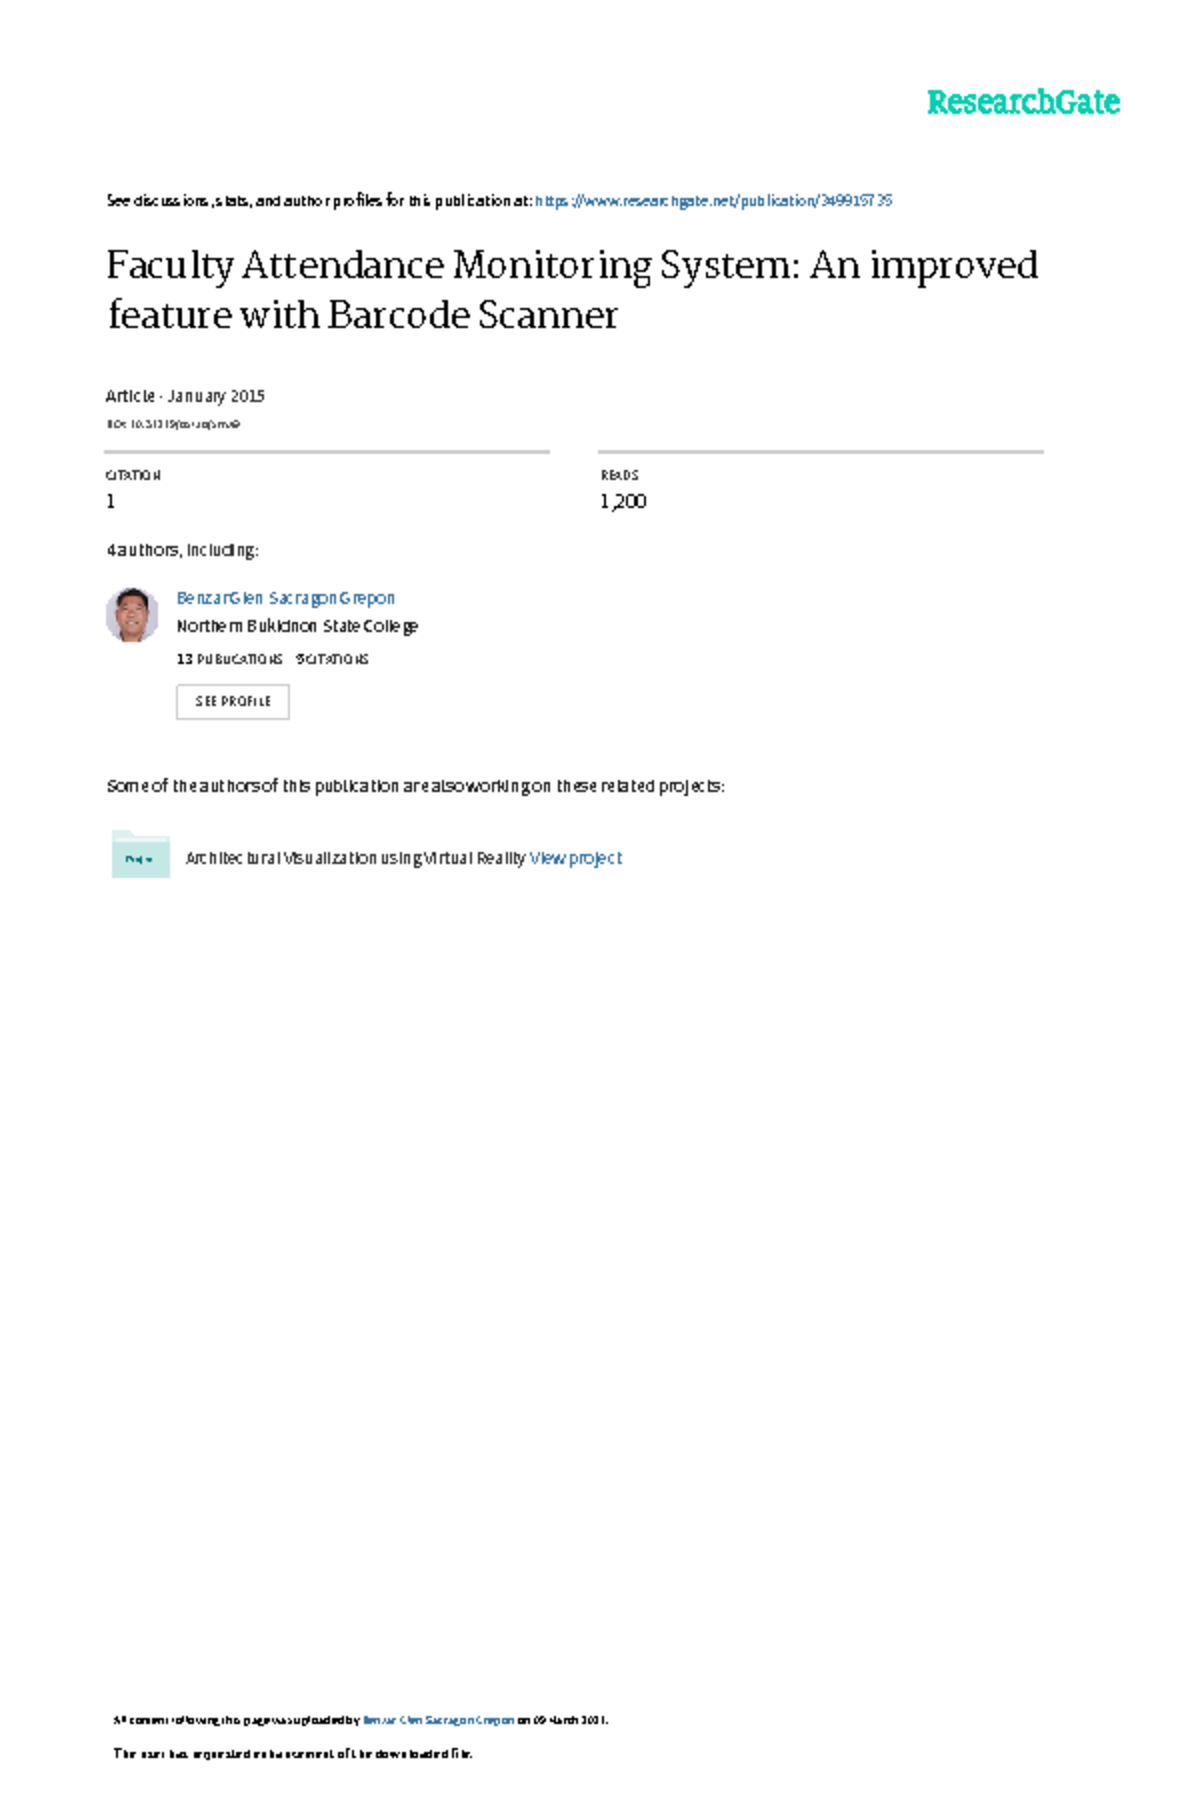Click the '4 authors, including' text

182,550
